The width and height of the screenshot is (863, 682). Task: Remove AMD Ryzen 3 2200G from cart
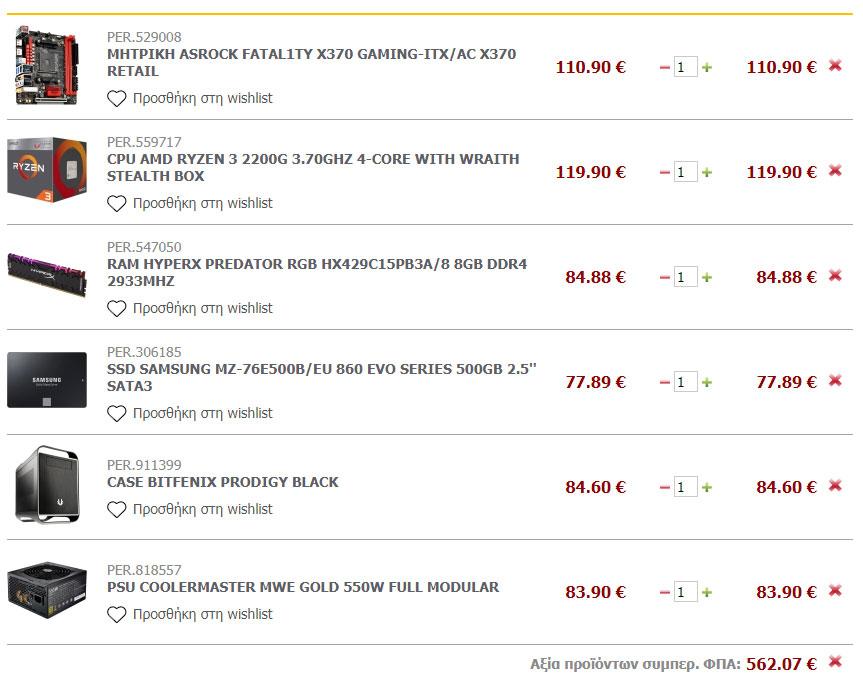(835, 171)
